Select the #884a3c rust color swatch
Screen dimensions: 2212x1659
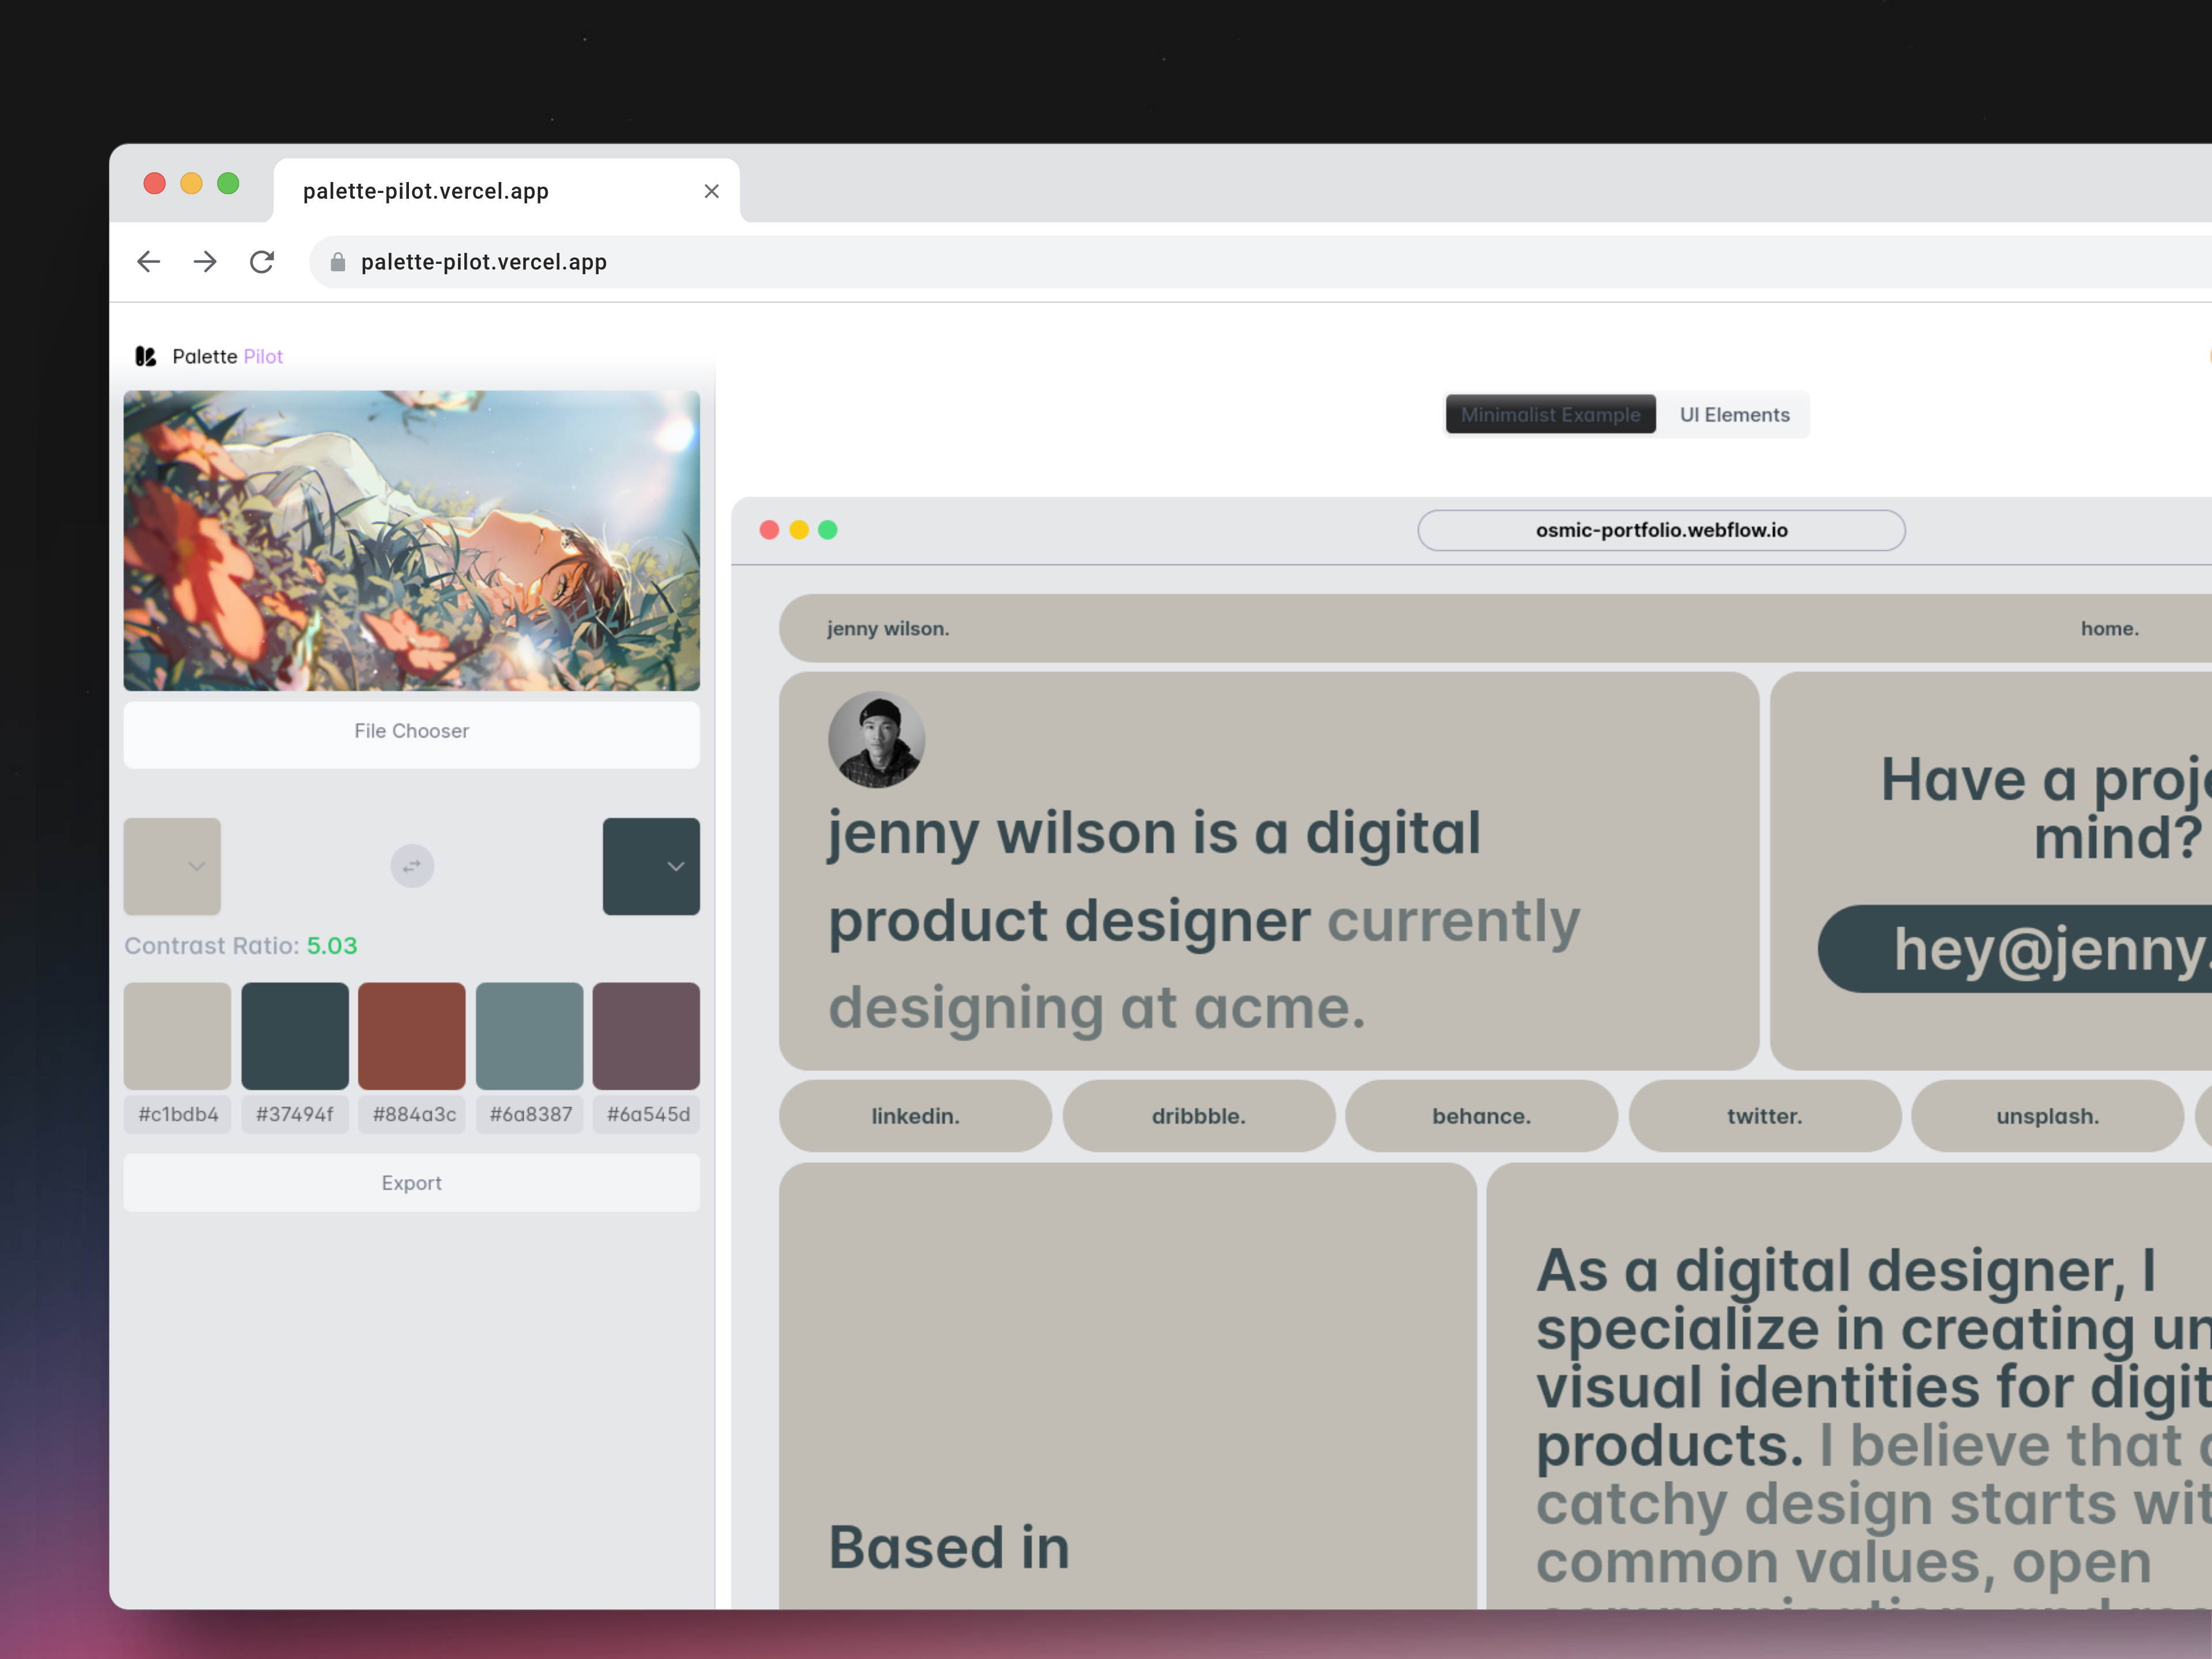(x=411, y=1036)
